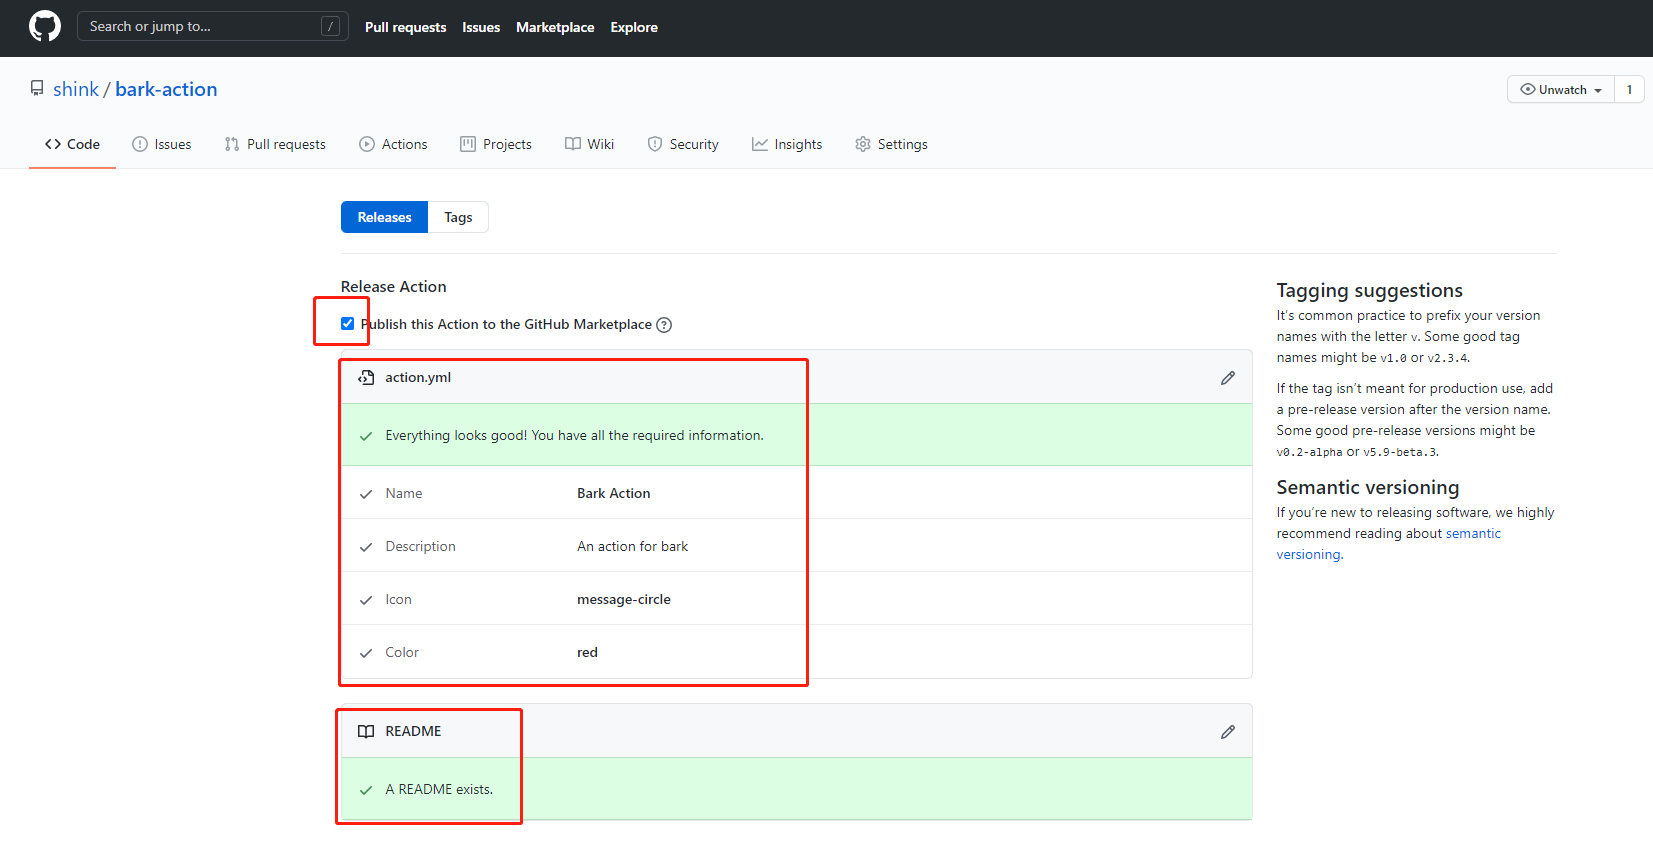Click the watcher count of 1
1653x848 pixels.
pyautogui.click(x=1629, y=89)
